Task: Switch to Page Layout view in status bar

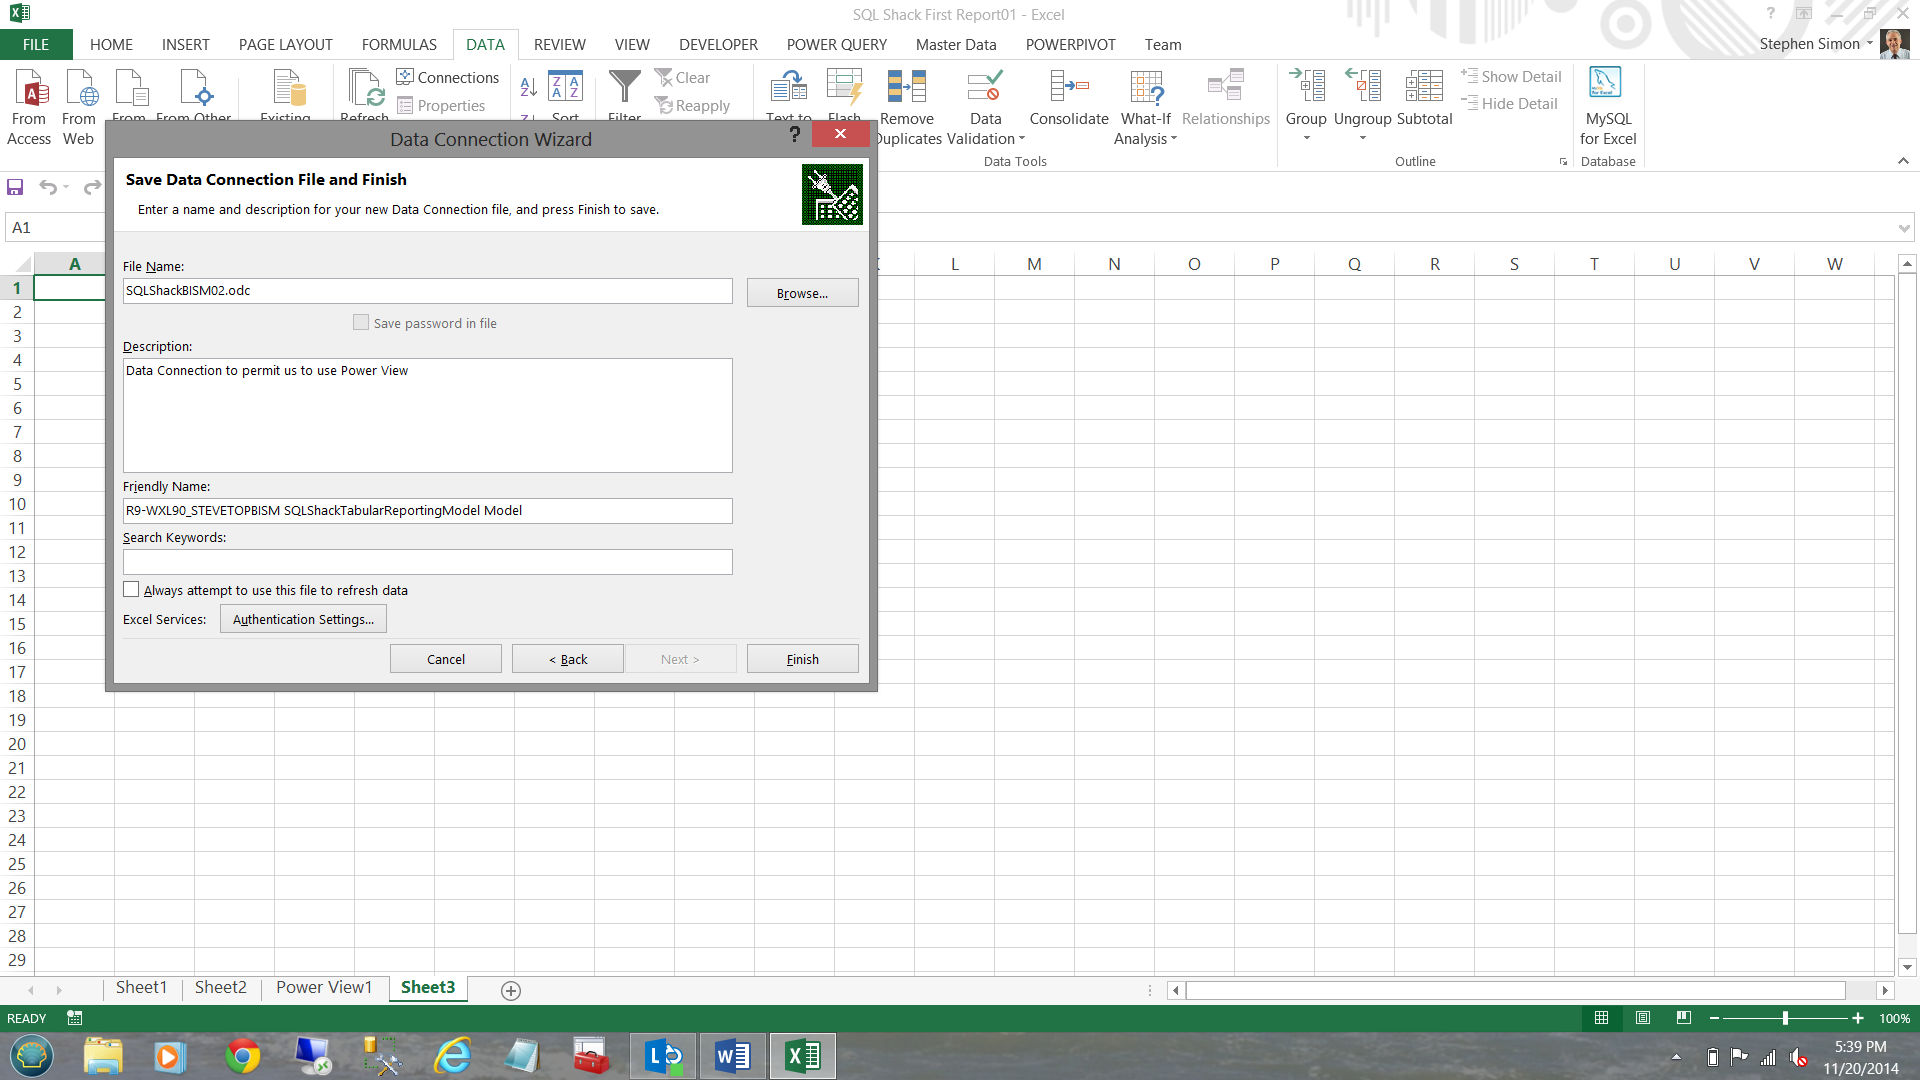Action: click(1643, 1018)
